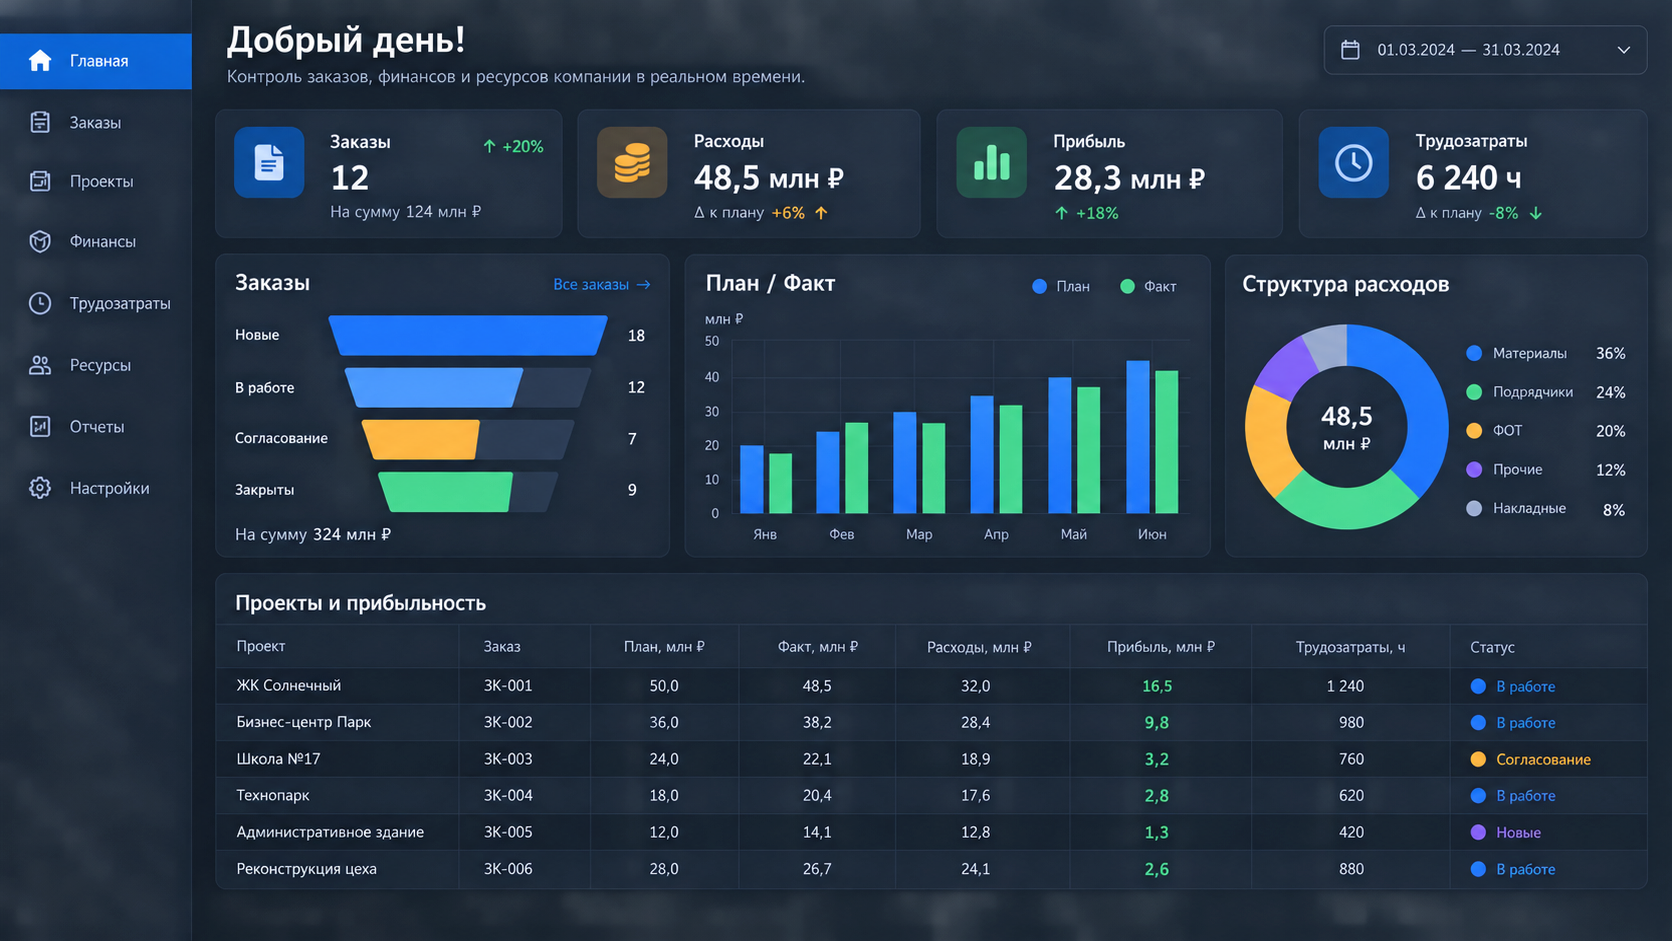Viewport: 1672px width, 941px height.
Task: Click the 48,5 млн ₽ donut center value
Action: pos(1347,427)
